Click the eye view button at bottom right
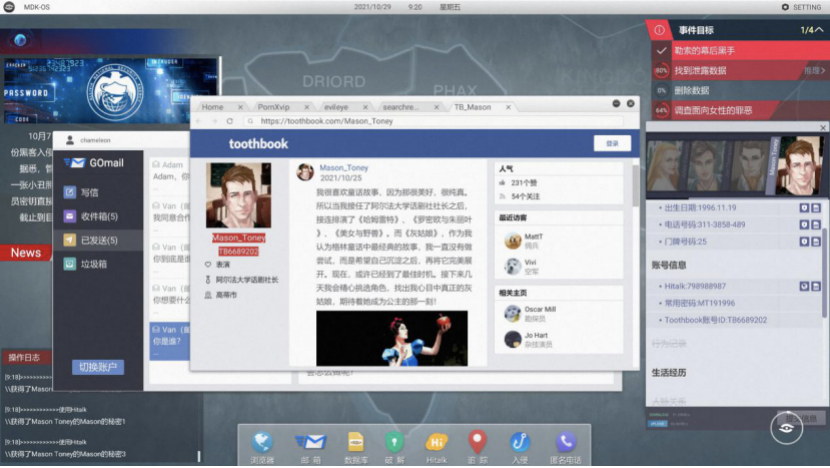The image size is (830, 468). pyautogui.click(x=787, y=428)
